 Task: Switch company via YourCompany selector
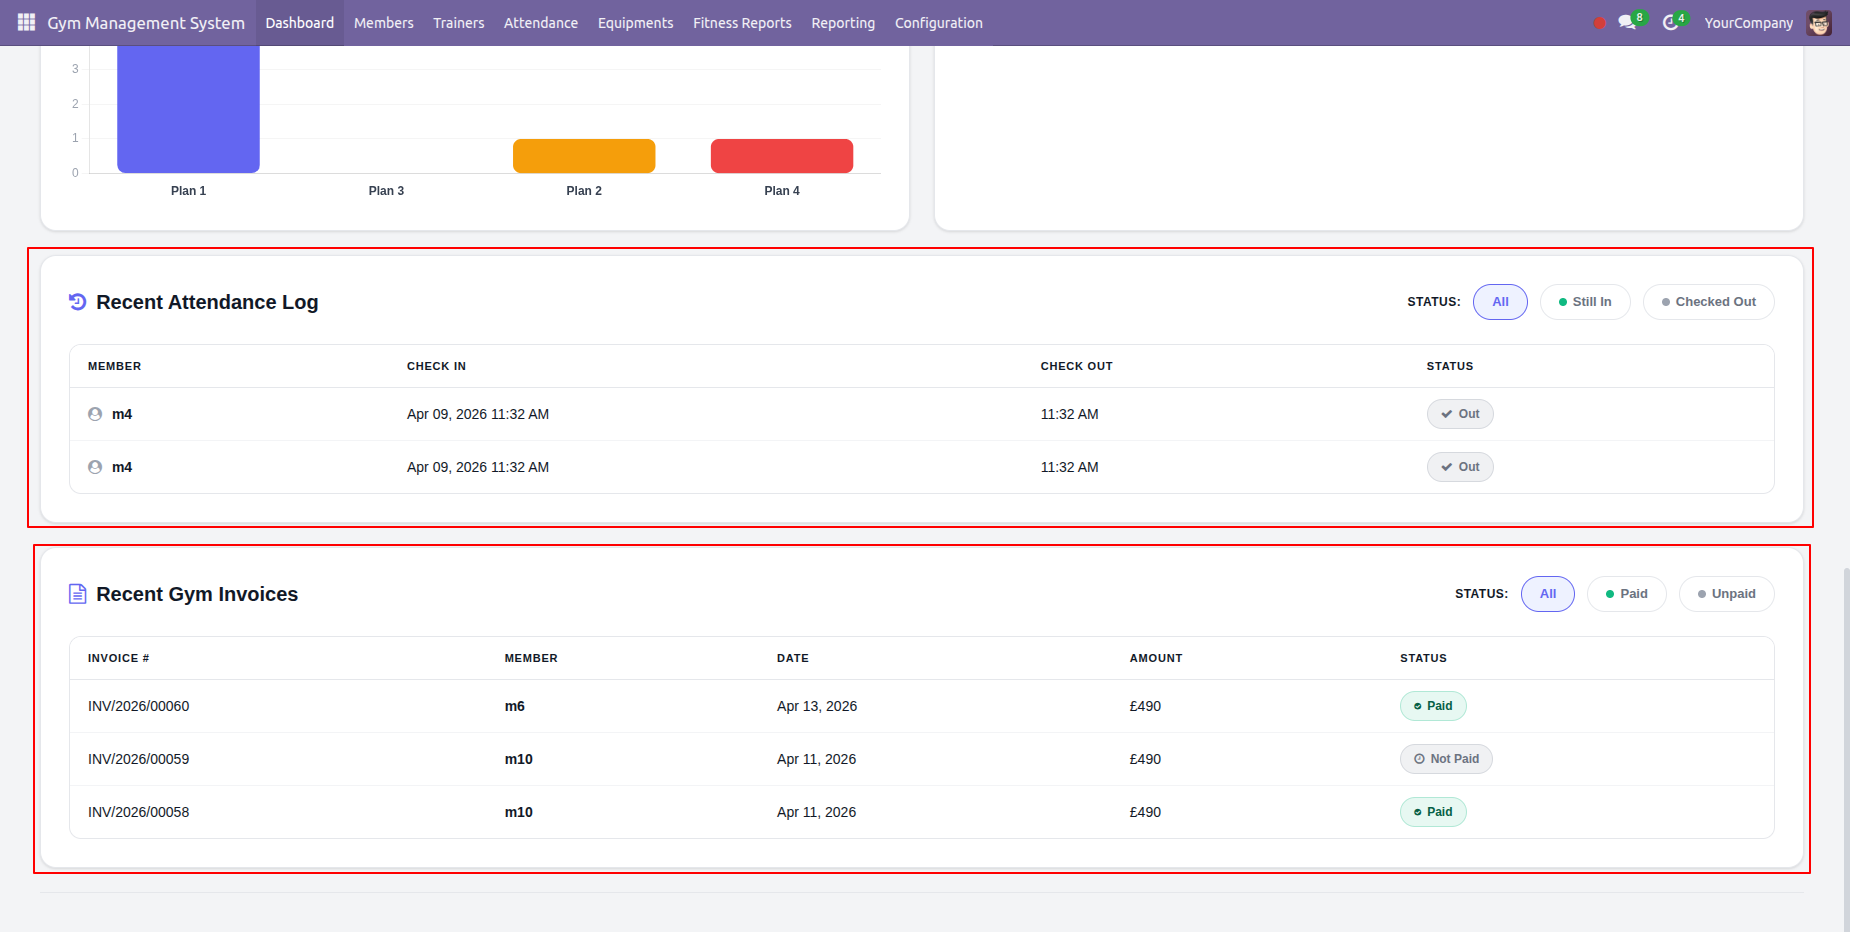click(1749, 23)
